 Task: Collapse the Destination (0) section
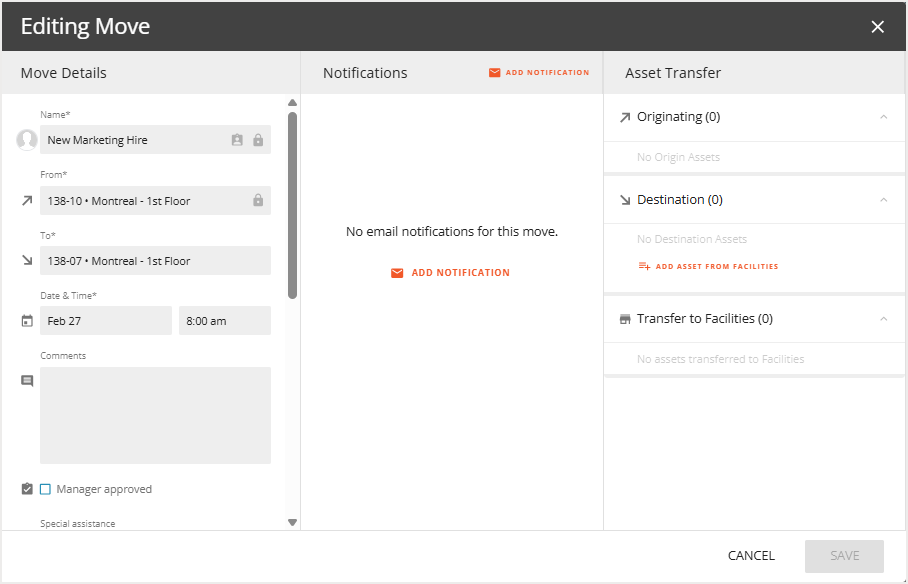883,200
